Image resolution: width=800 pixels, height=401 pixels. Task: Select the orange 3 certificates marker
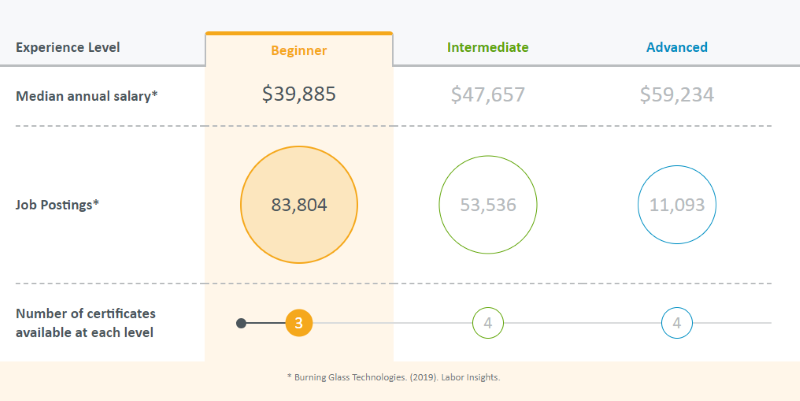point(299,323)
